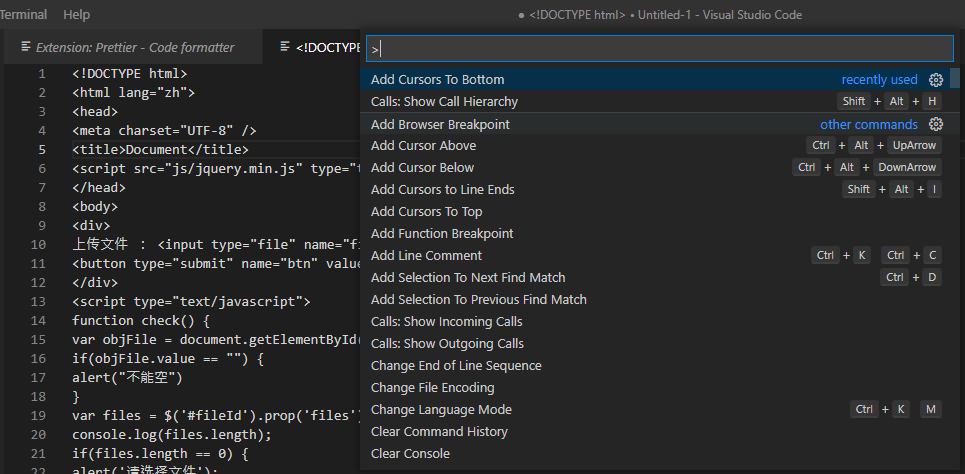Click gear icon beside Add Cursors To Bottom
This screenshot has width=965, height=474.
click(936, 80)
